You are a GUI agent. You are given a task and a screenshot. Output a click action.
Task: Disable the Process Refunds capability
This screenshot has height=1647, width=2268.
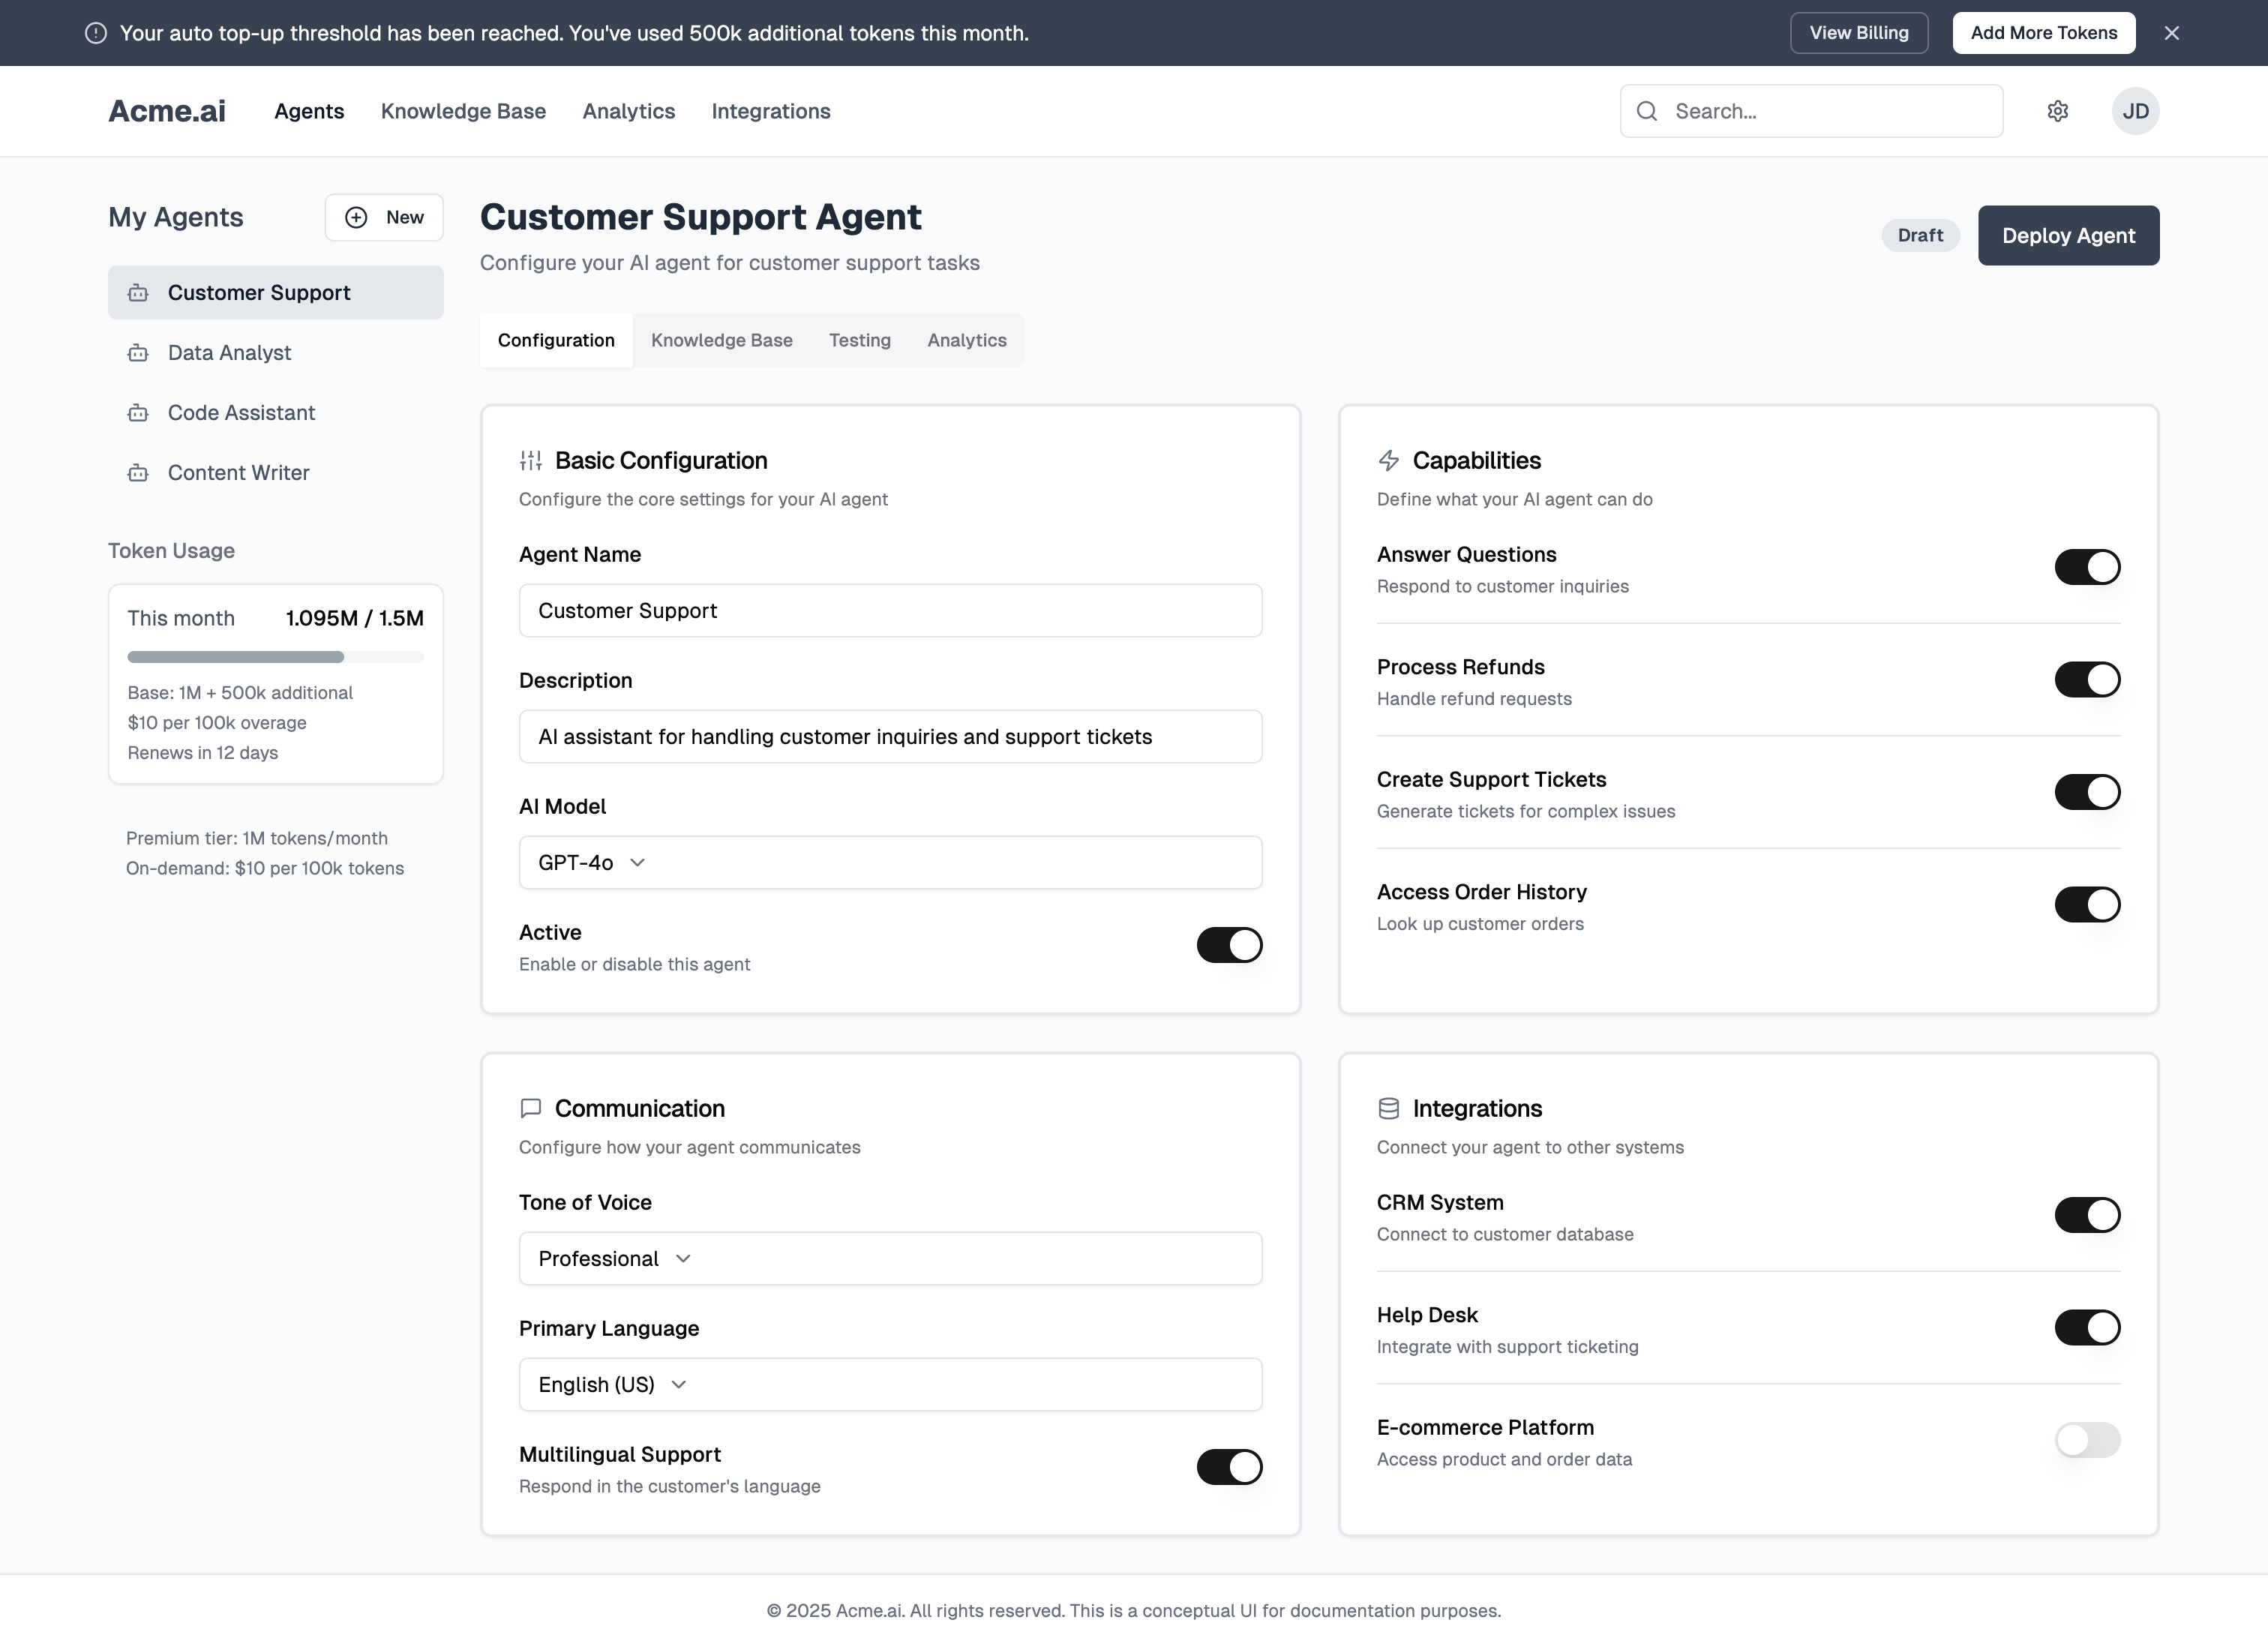tap(2087, 679)
